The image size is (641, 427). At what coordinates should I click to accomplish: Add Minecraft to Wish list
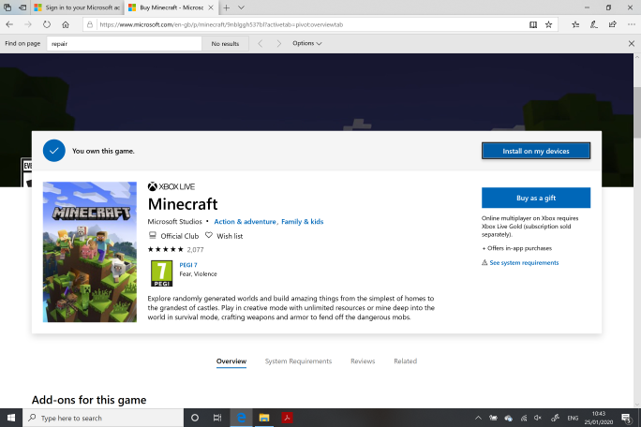point(224,236)
